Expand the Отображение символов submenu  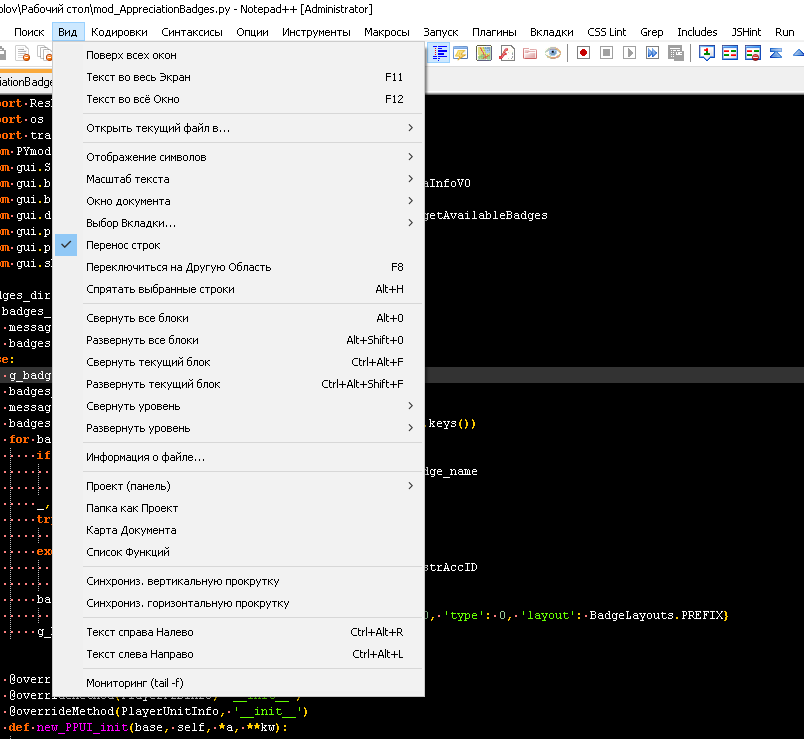click(238, 157)
